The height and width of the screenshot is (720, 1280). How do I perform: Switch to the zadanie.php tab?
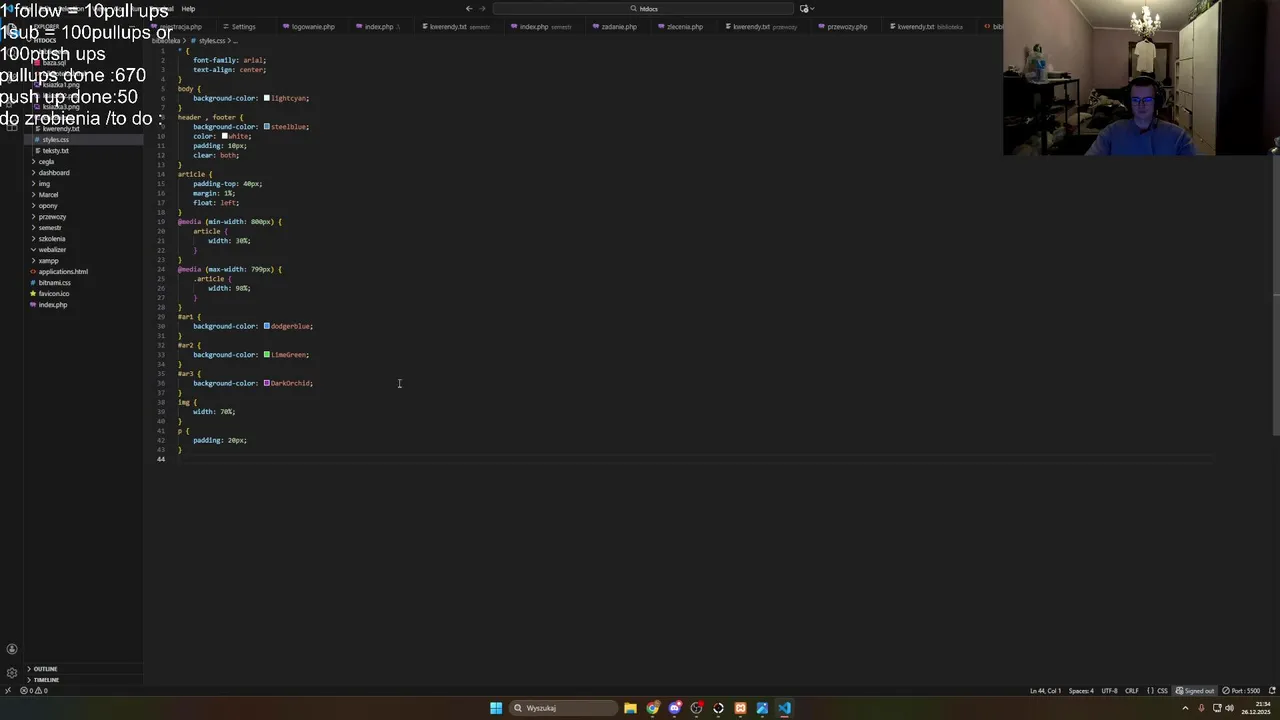[x=619, y=27]
